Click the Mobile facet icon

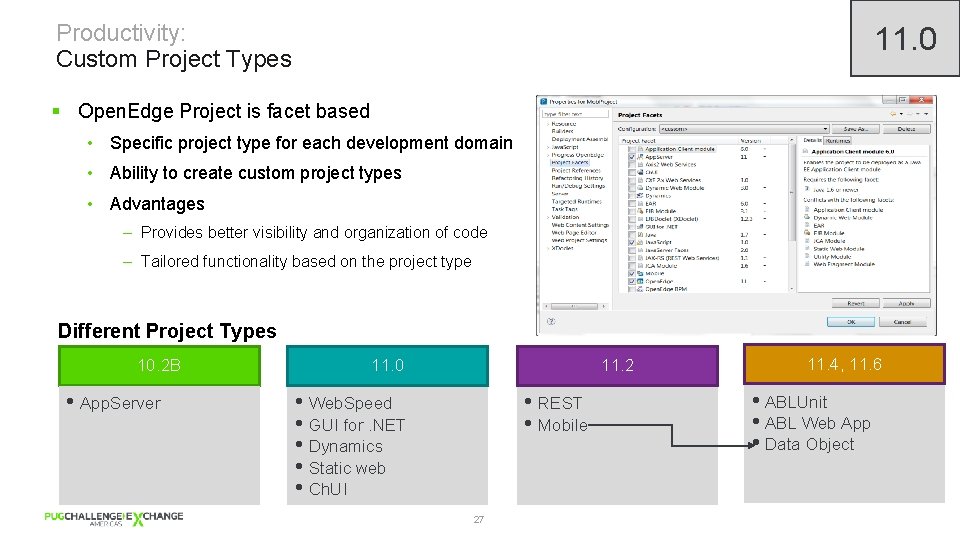click(x=640, y=274)
